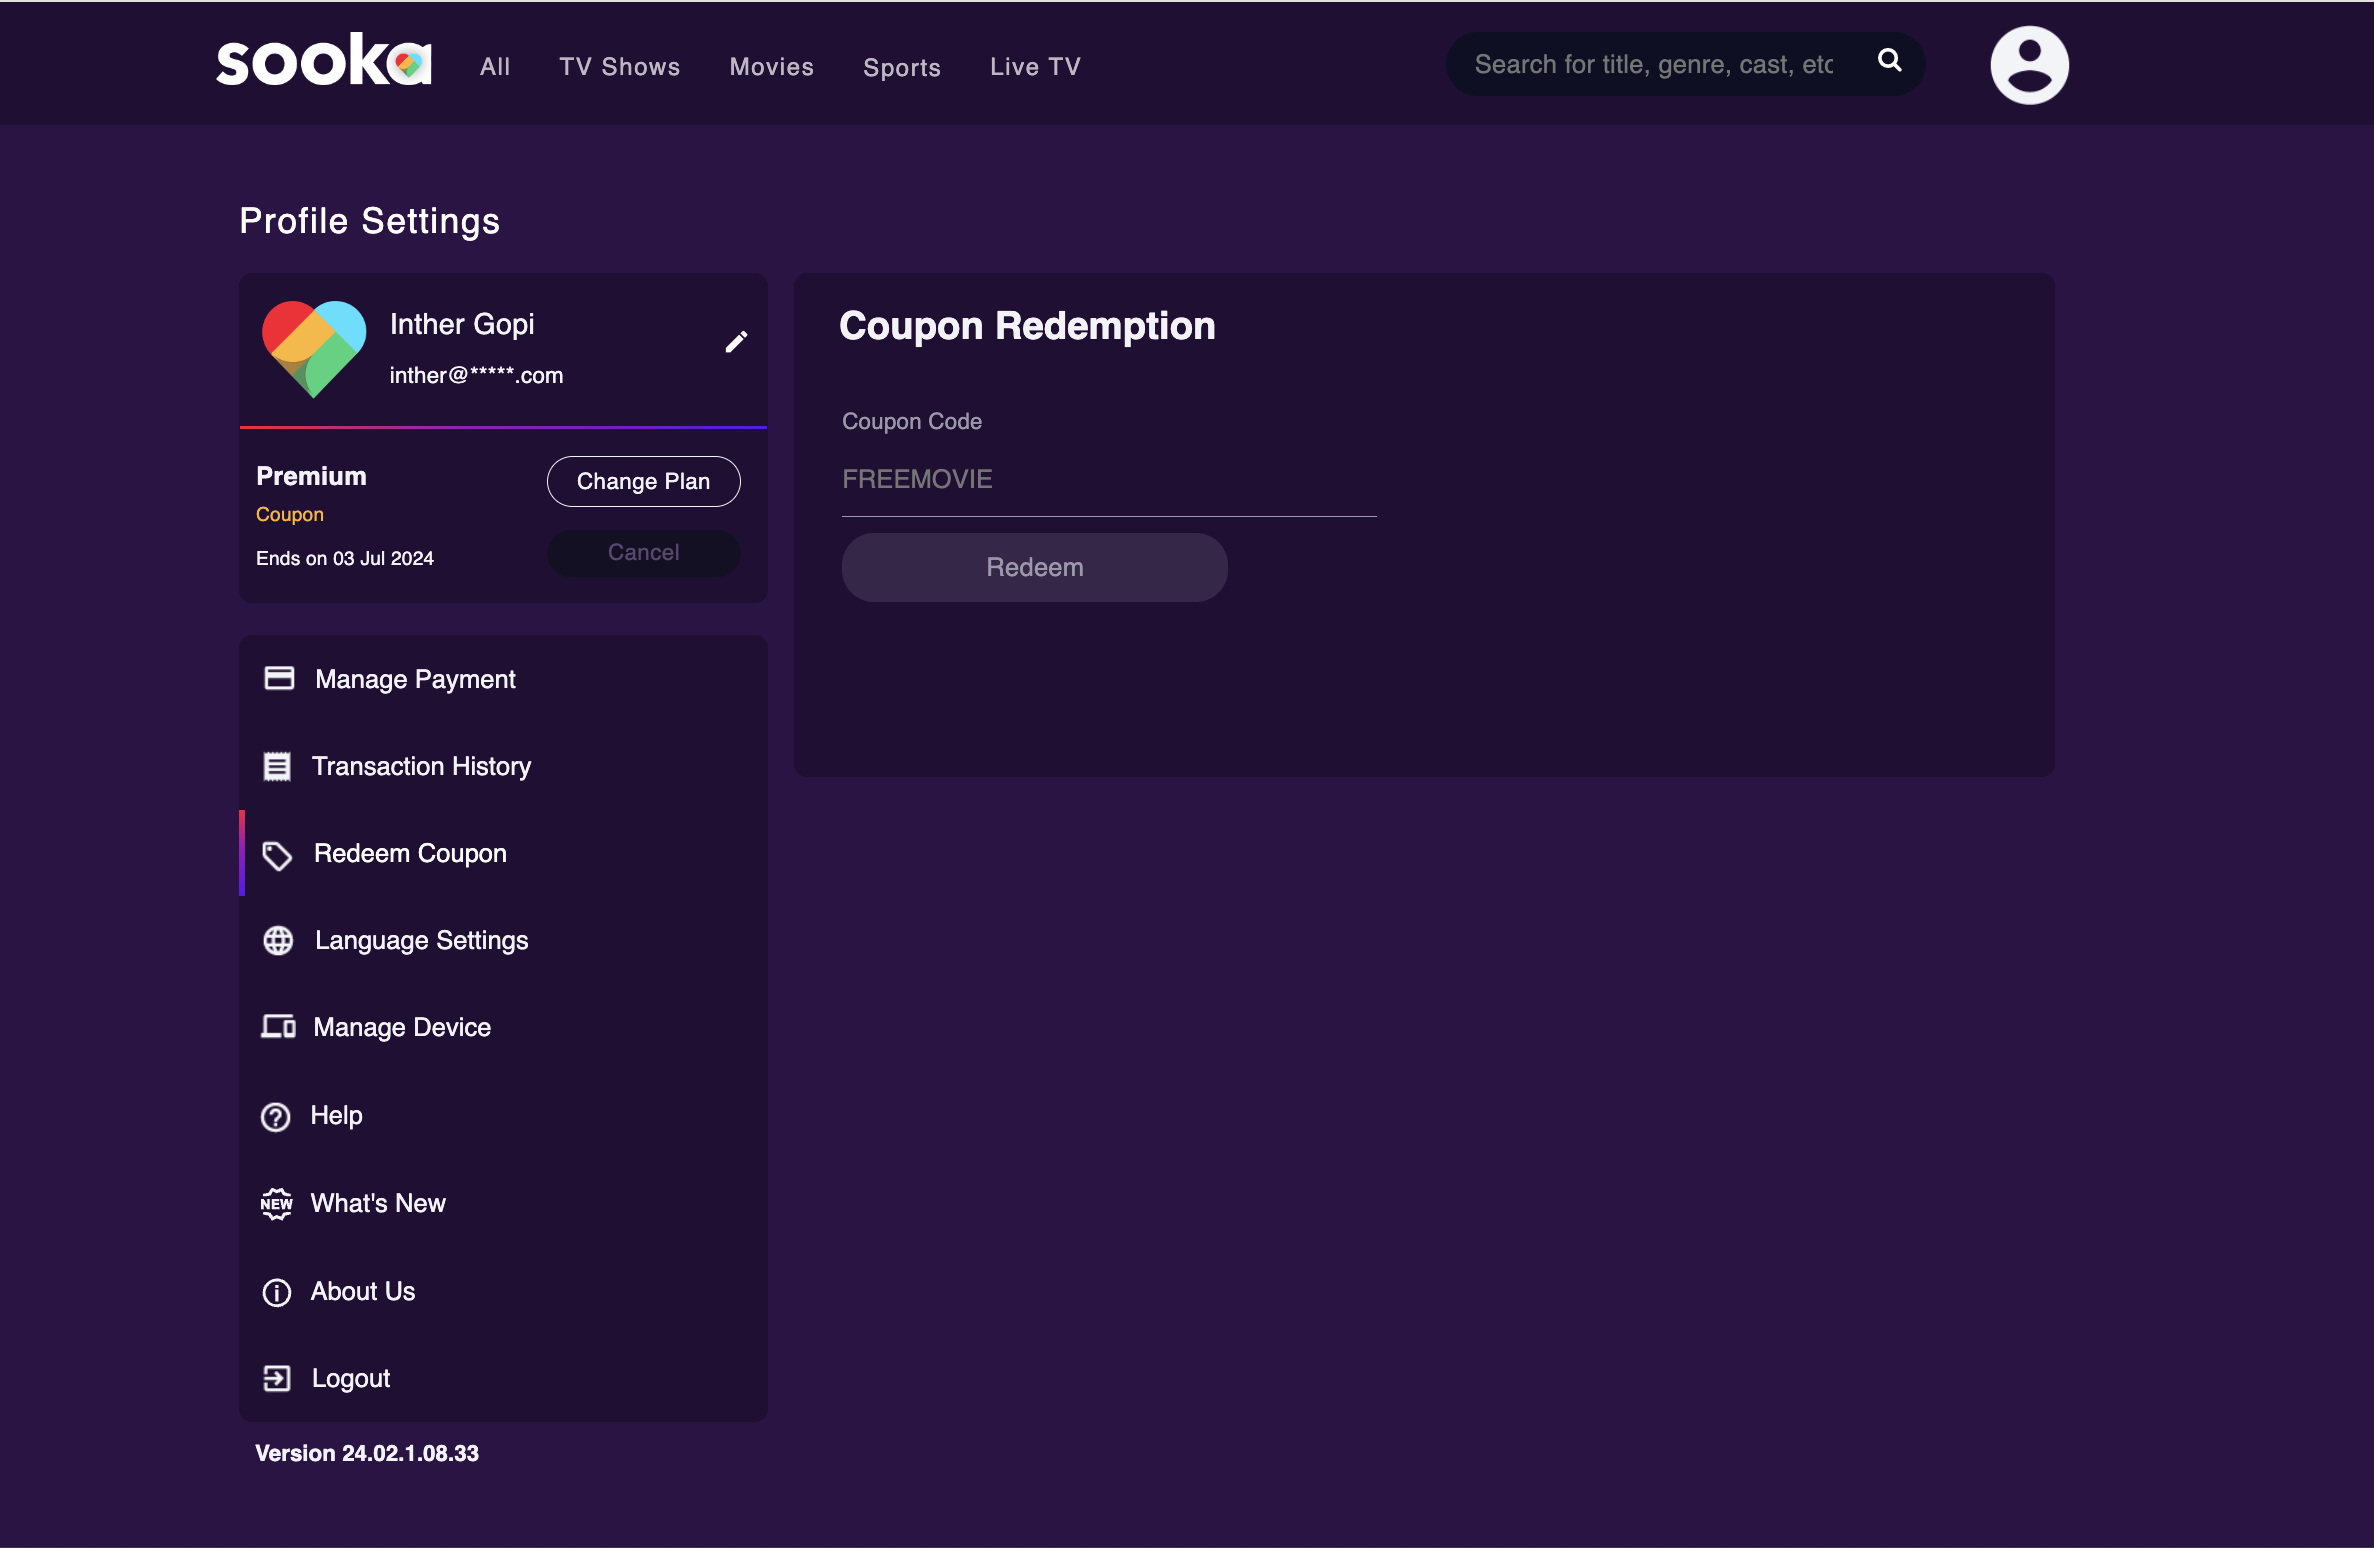
Task: Click the Logout exit icon
Action: (x=276, y=1378)
